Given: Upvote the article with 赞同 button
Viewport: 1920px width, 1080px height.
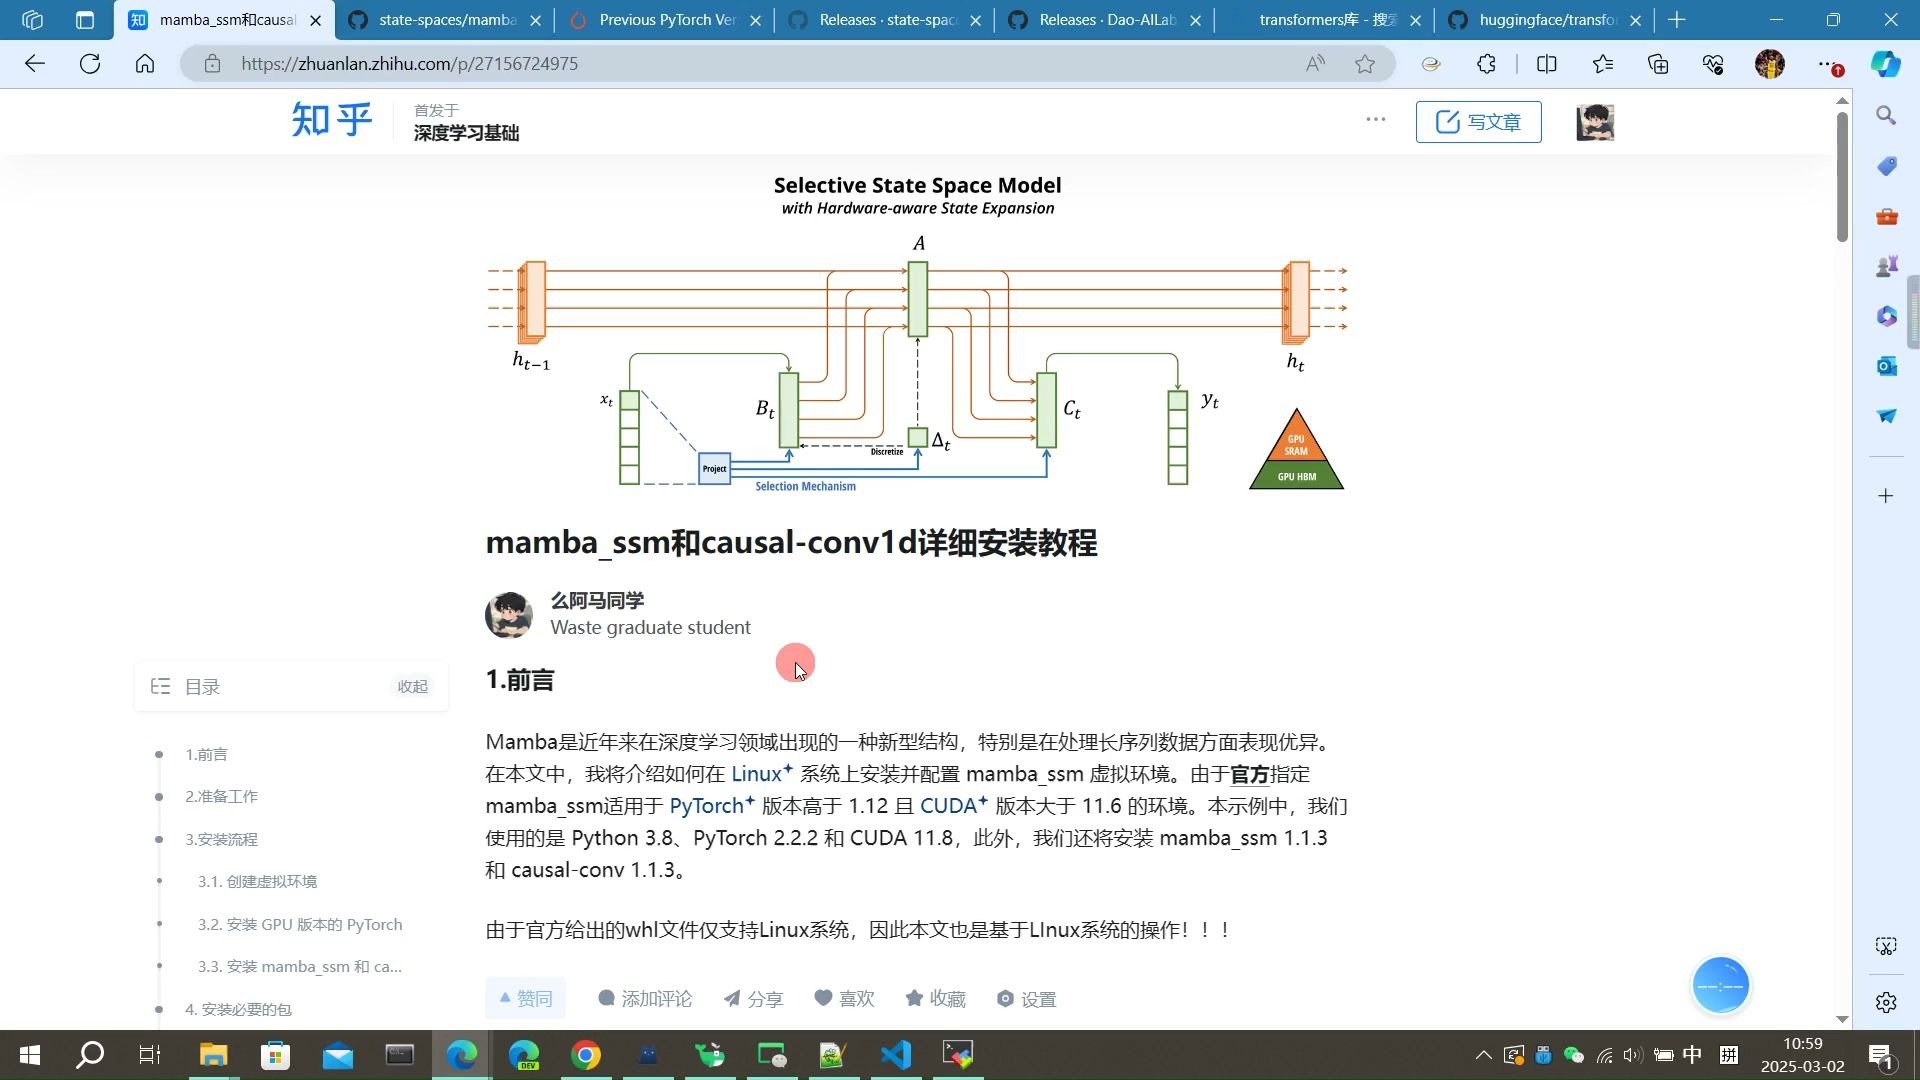Looking at the screenshot, I should pyautogui.click(x=525, y=998).
